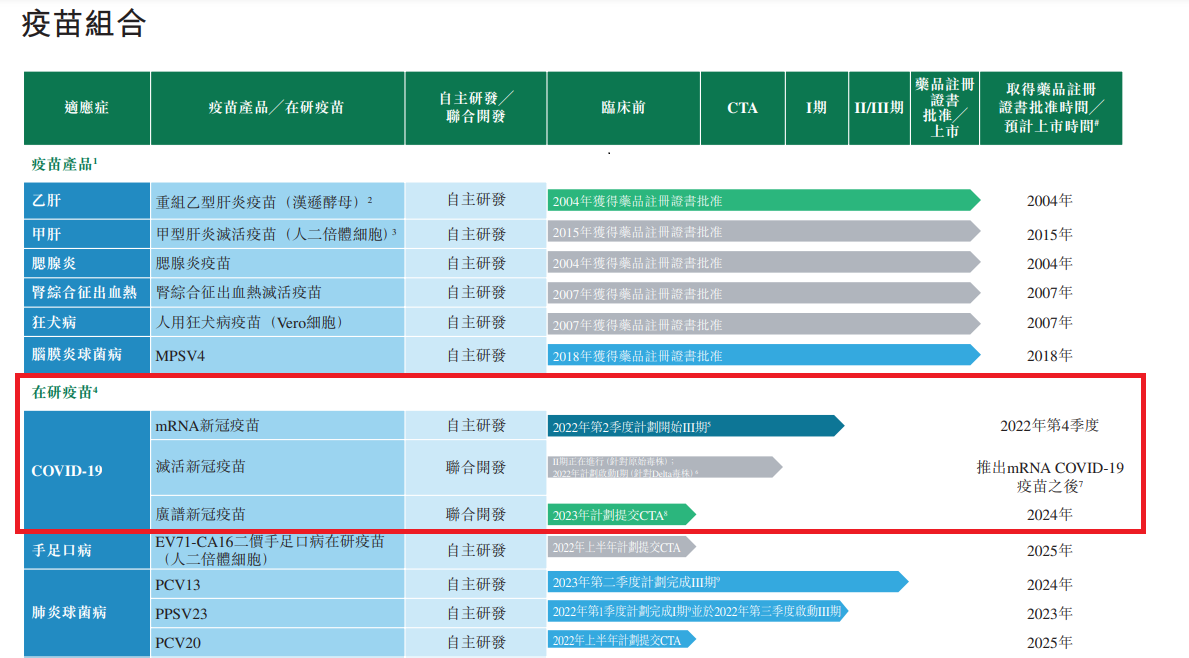The width and height of the screenshot is (1189, 658).
Task: Select the "乙肝" indication cell
Action: click(x=87, y=200)
